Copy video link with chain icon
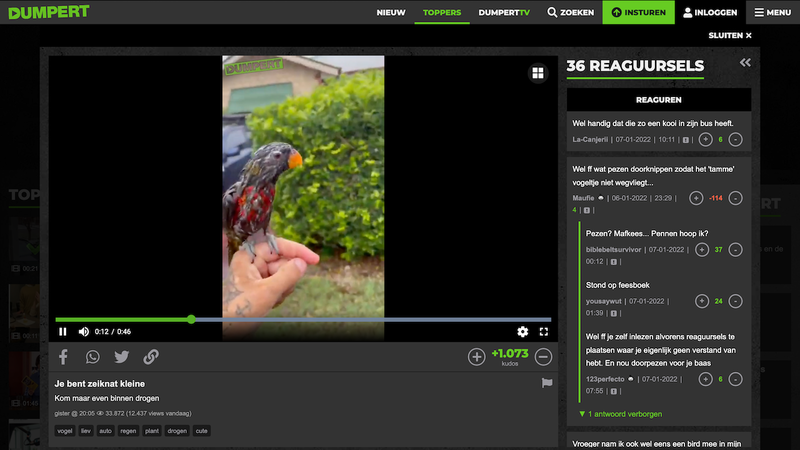 point(151,357)
